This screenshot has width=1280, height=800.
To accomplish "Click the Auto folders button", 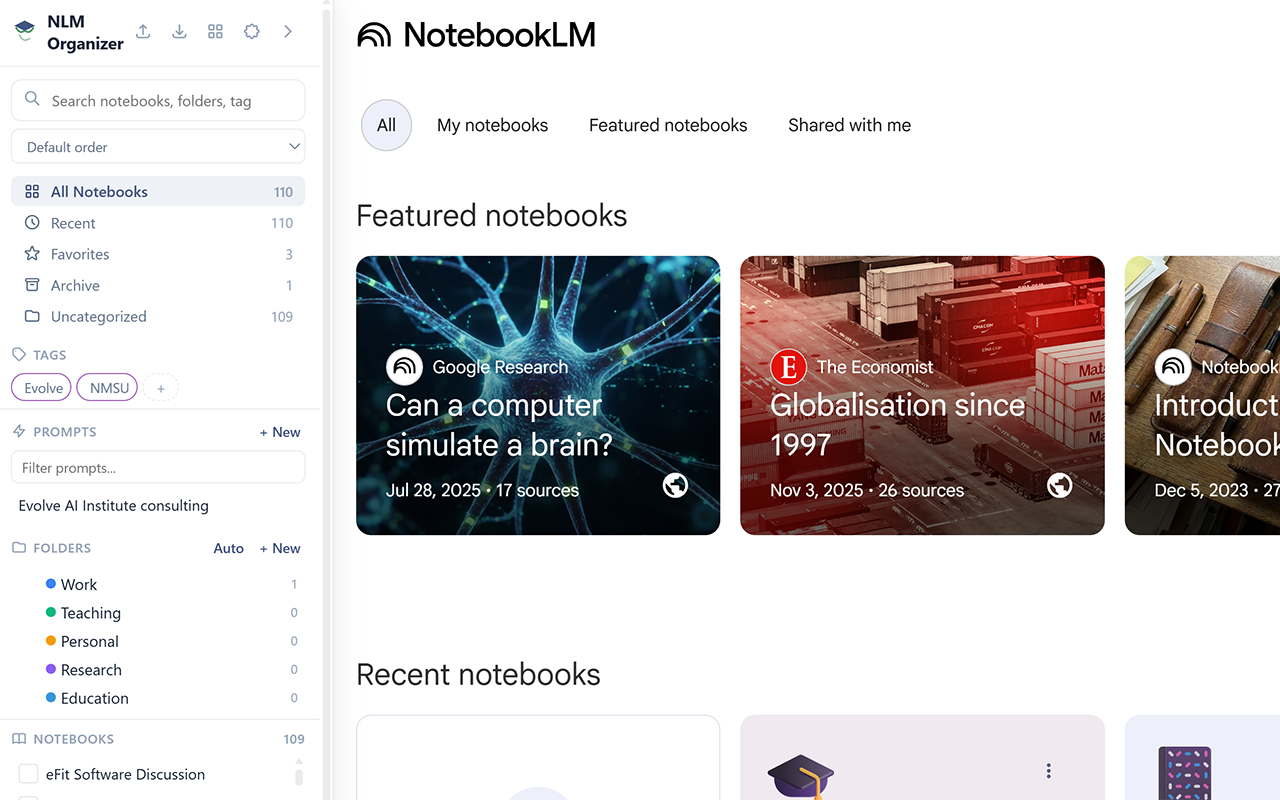I will tap(229, 548).
